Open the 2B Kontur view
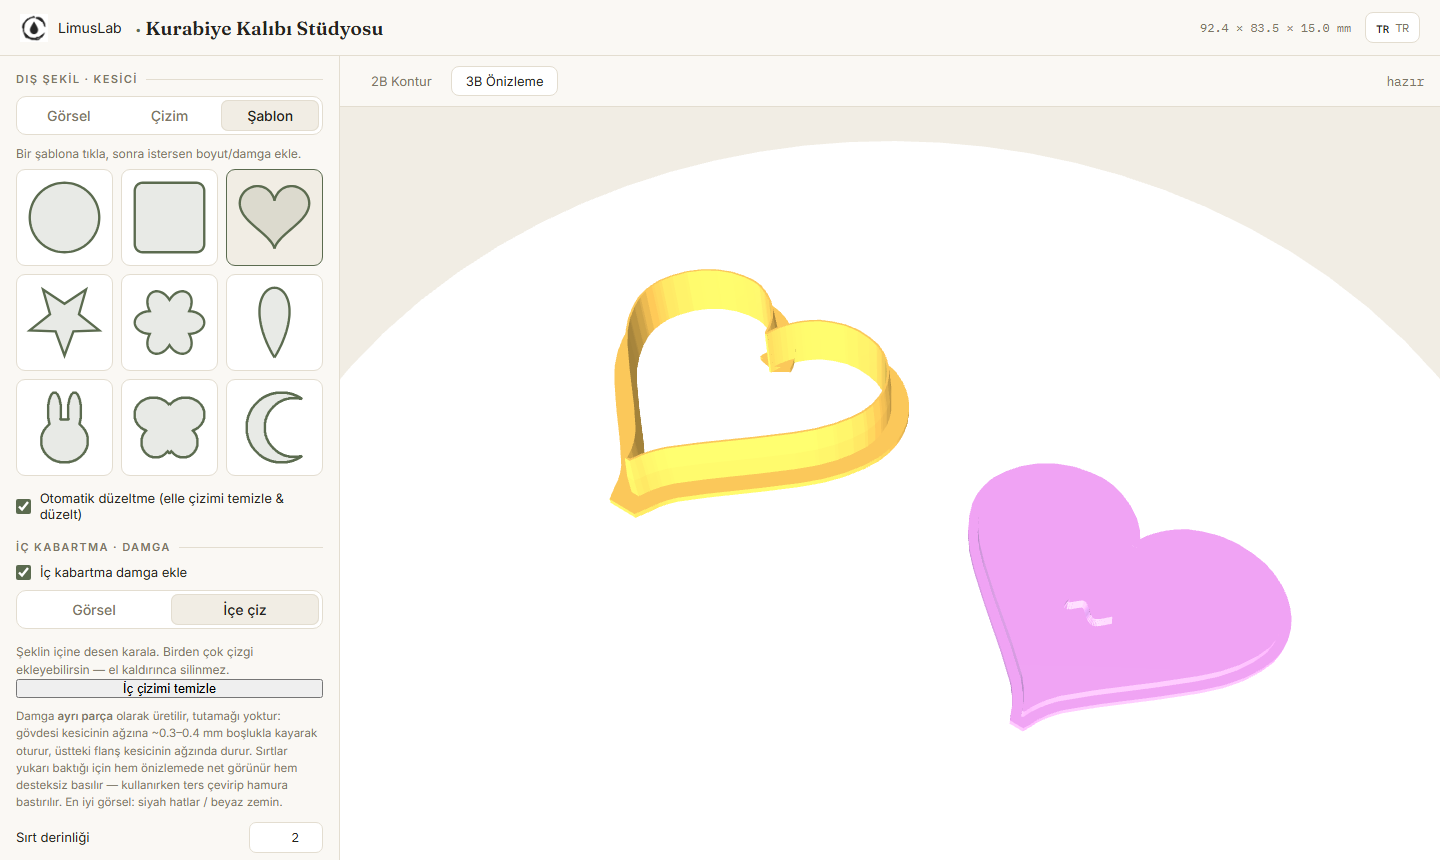This screenshot has height=860, width=1440. tap(401, 81)
